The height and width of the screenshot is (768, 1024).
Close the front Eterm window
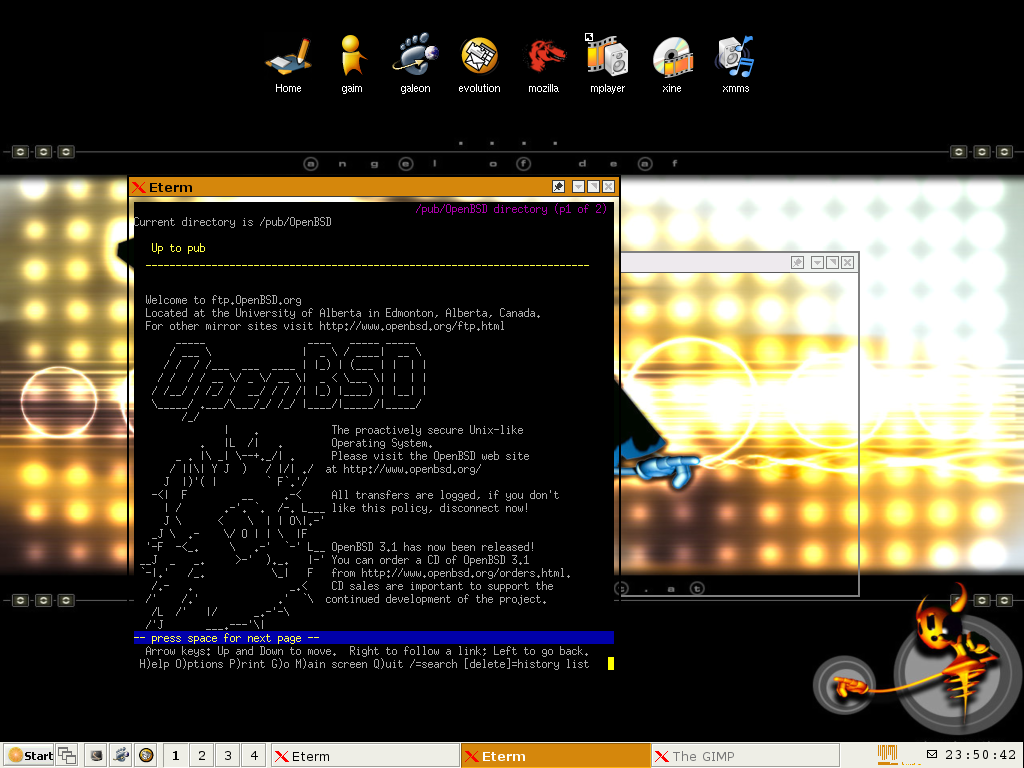tap(608, 187)
